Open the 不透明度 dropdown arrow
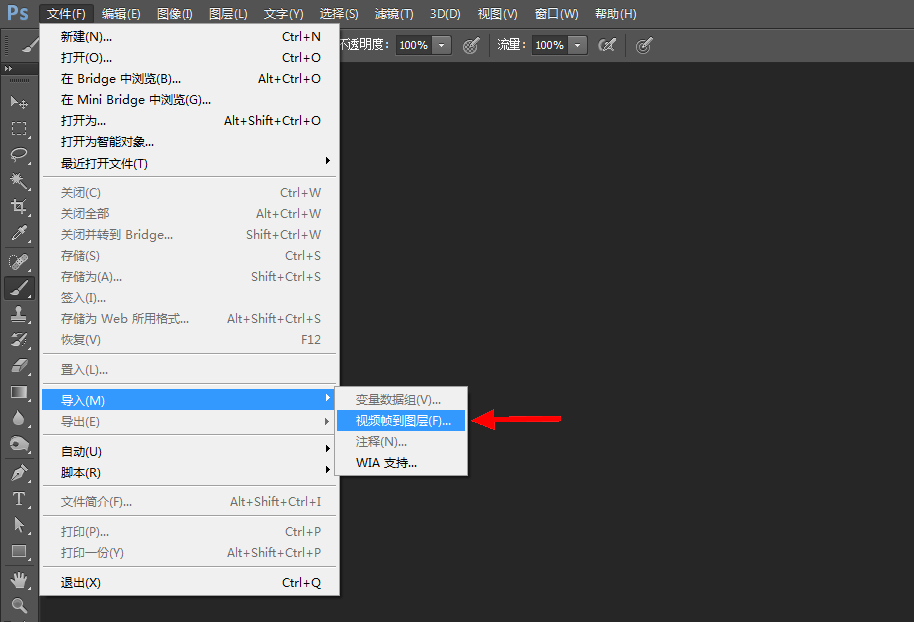The image size is (914, 622). [442, 45]
